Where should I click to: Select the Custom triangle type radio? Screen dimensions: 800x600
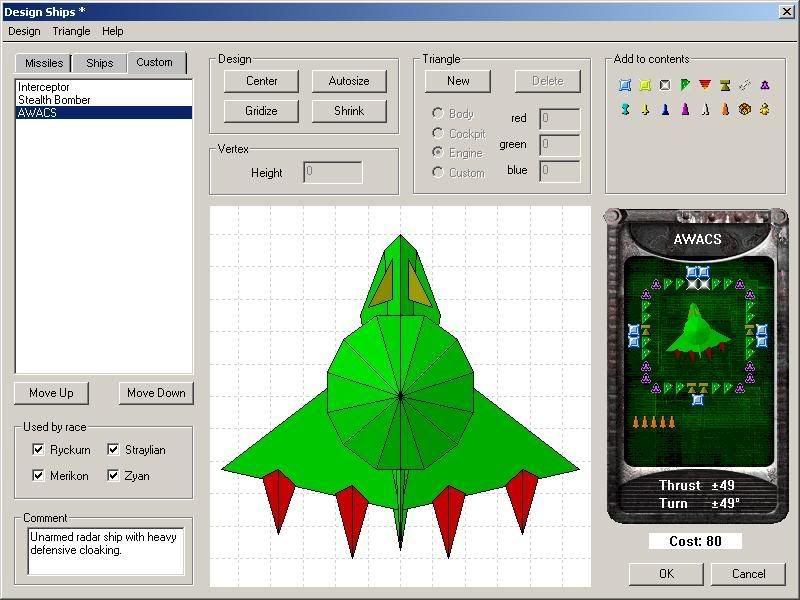click(x=437, y=172)
